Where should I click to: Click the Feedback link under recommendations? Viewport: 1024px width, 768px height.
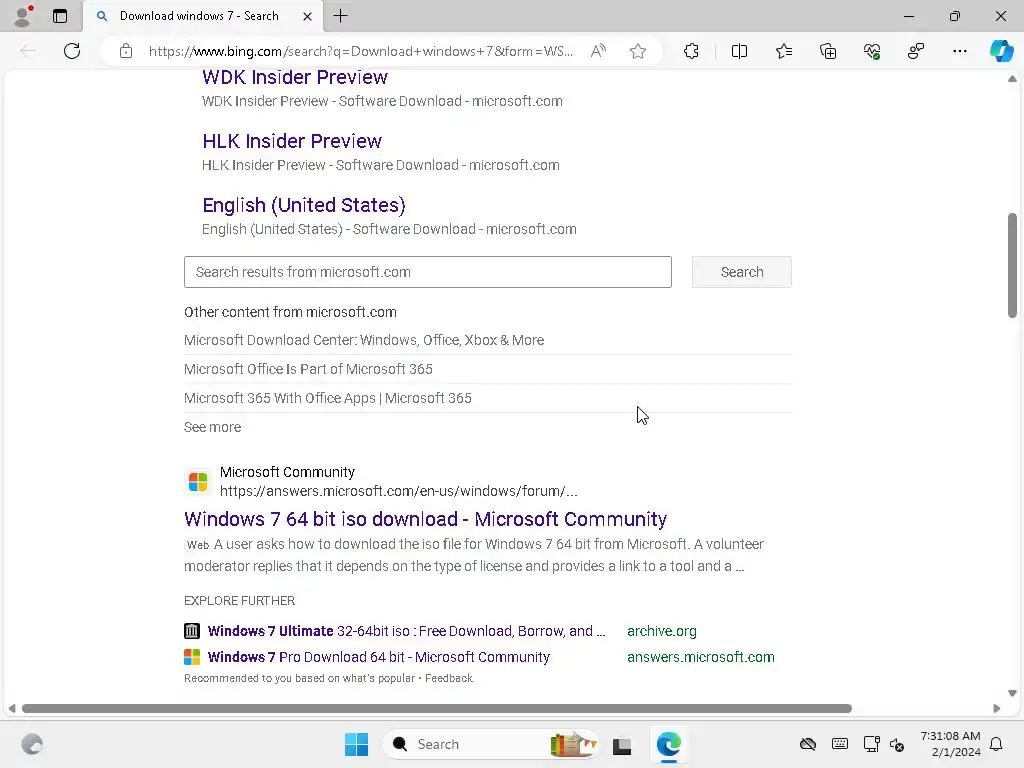(449, 679)
